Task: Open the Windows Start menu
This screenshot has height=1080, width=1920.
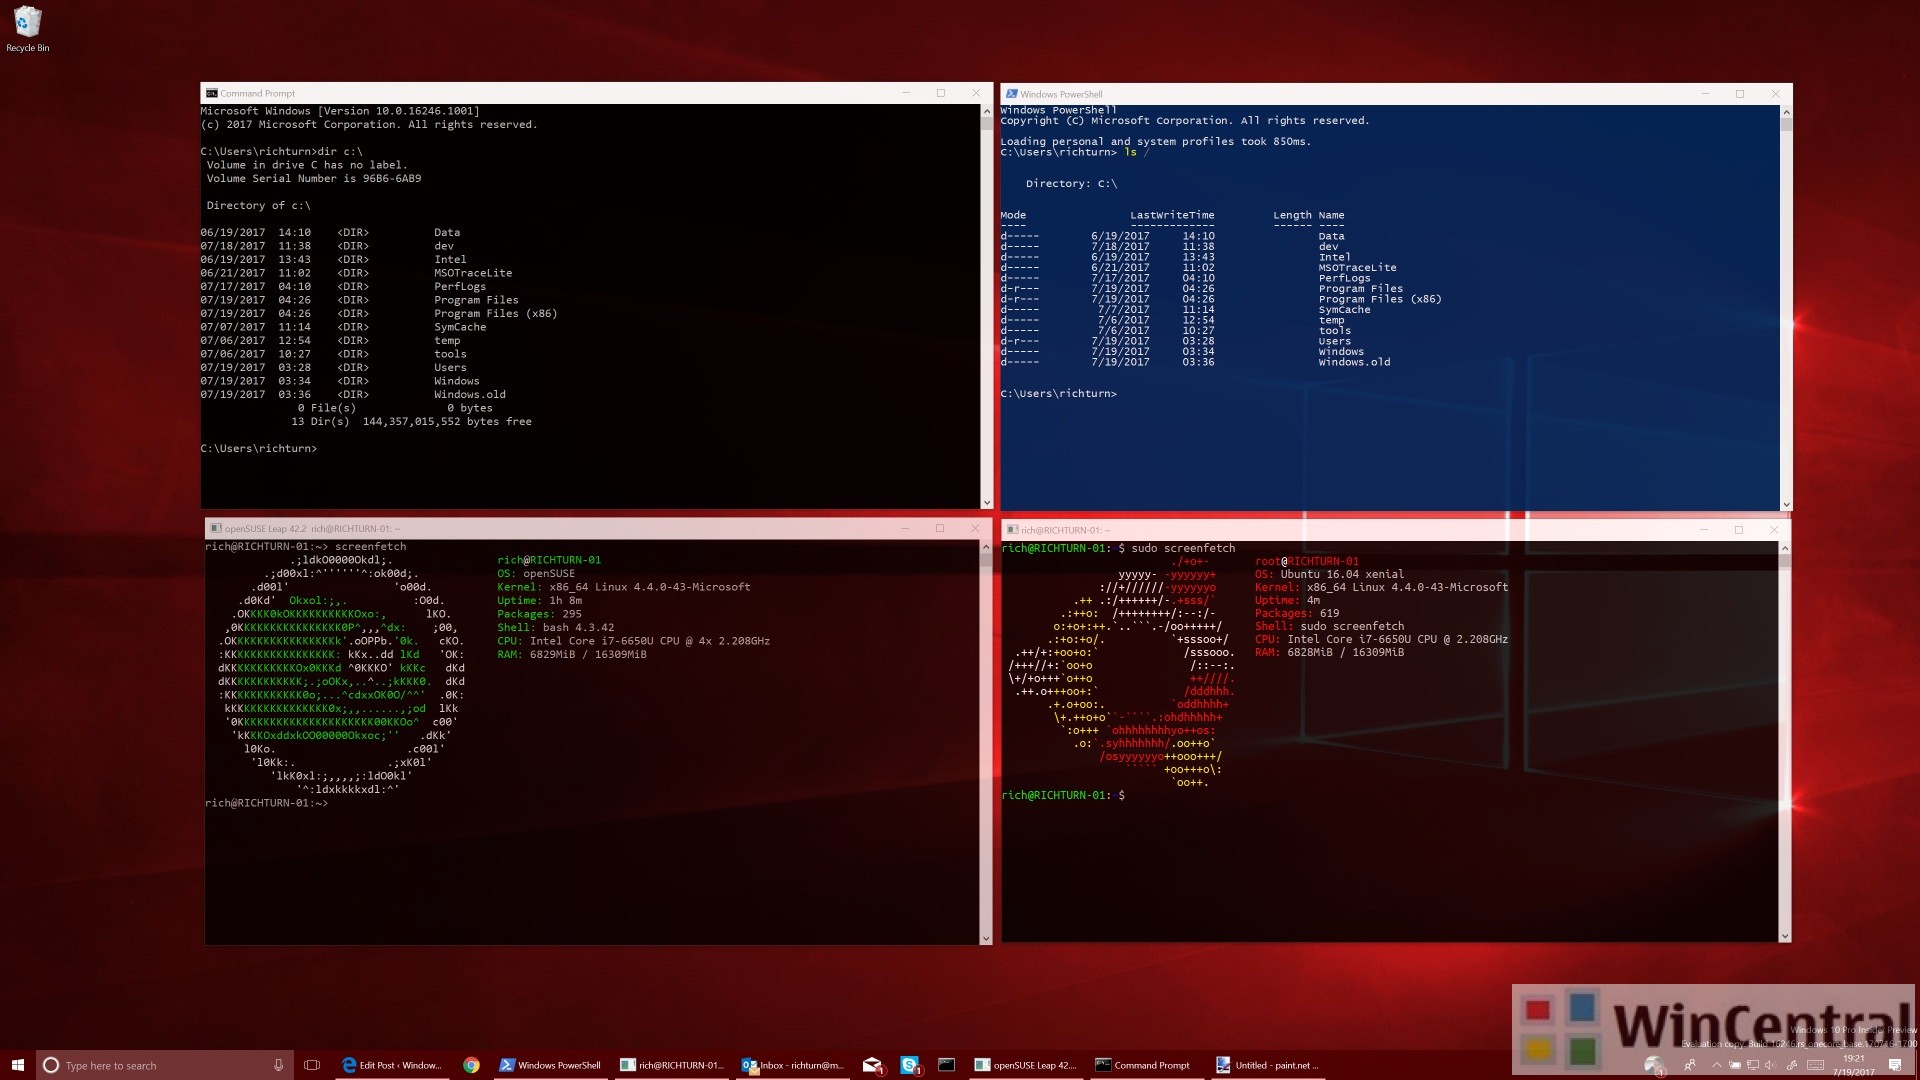Action: coord(17,1065)
